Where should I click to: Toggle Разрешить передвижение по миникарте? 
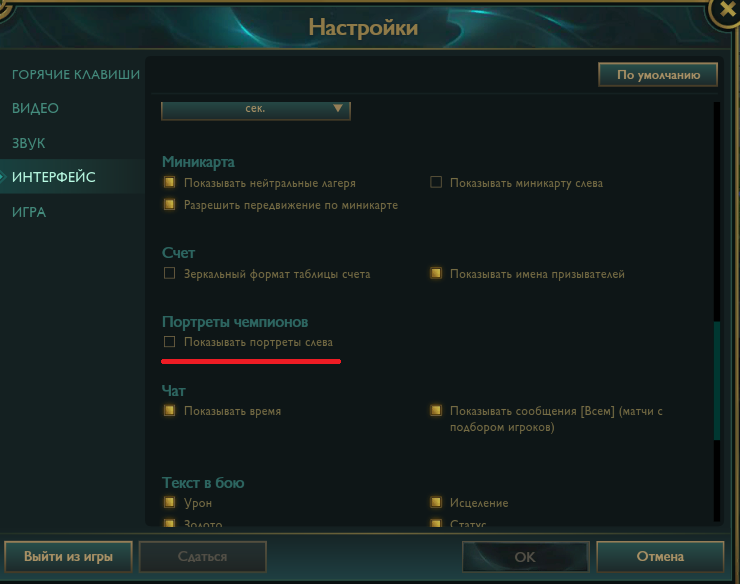coord(169,204)
